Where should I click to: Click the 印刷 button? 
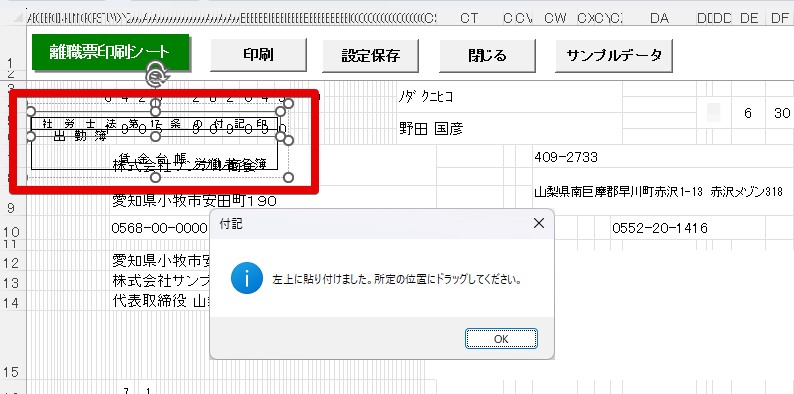258,55
